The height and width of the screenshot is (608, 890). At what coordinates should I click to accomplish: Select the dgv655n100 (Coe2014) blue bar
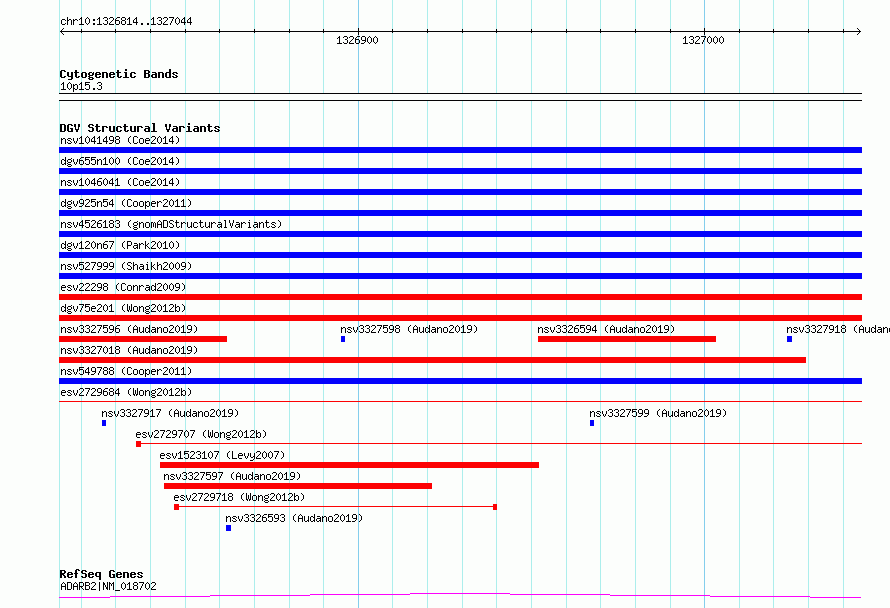pyautogui.click(x=460, y=171)
